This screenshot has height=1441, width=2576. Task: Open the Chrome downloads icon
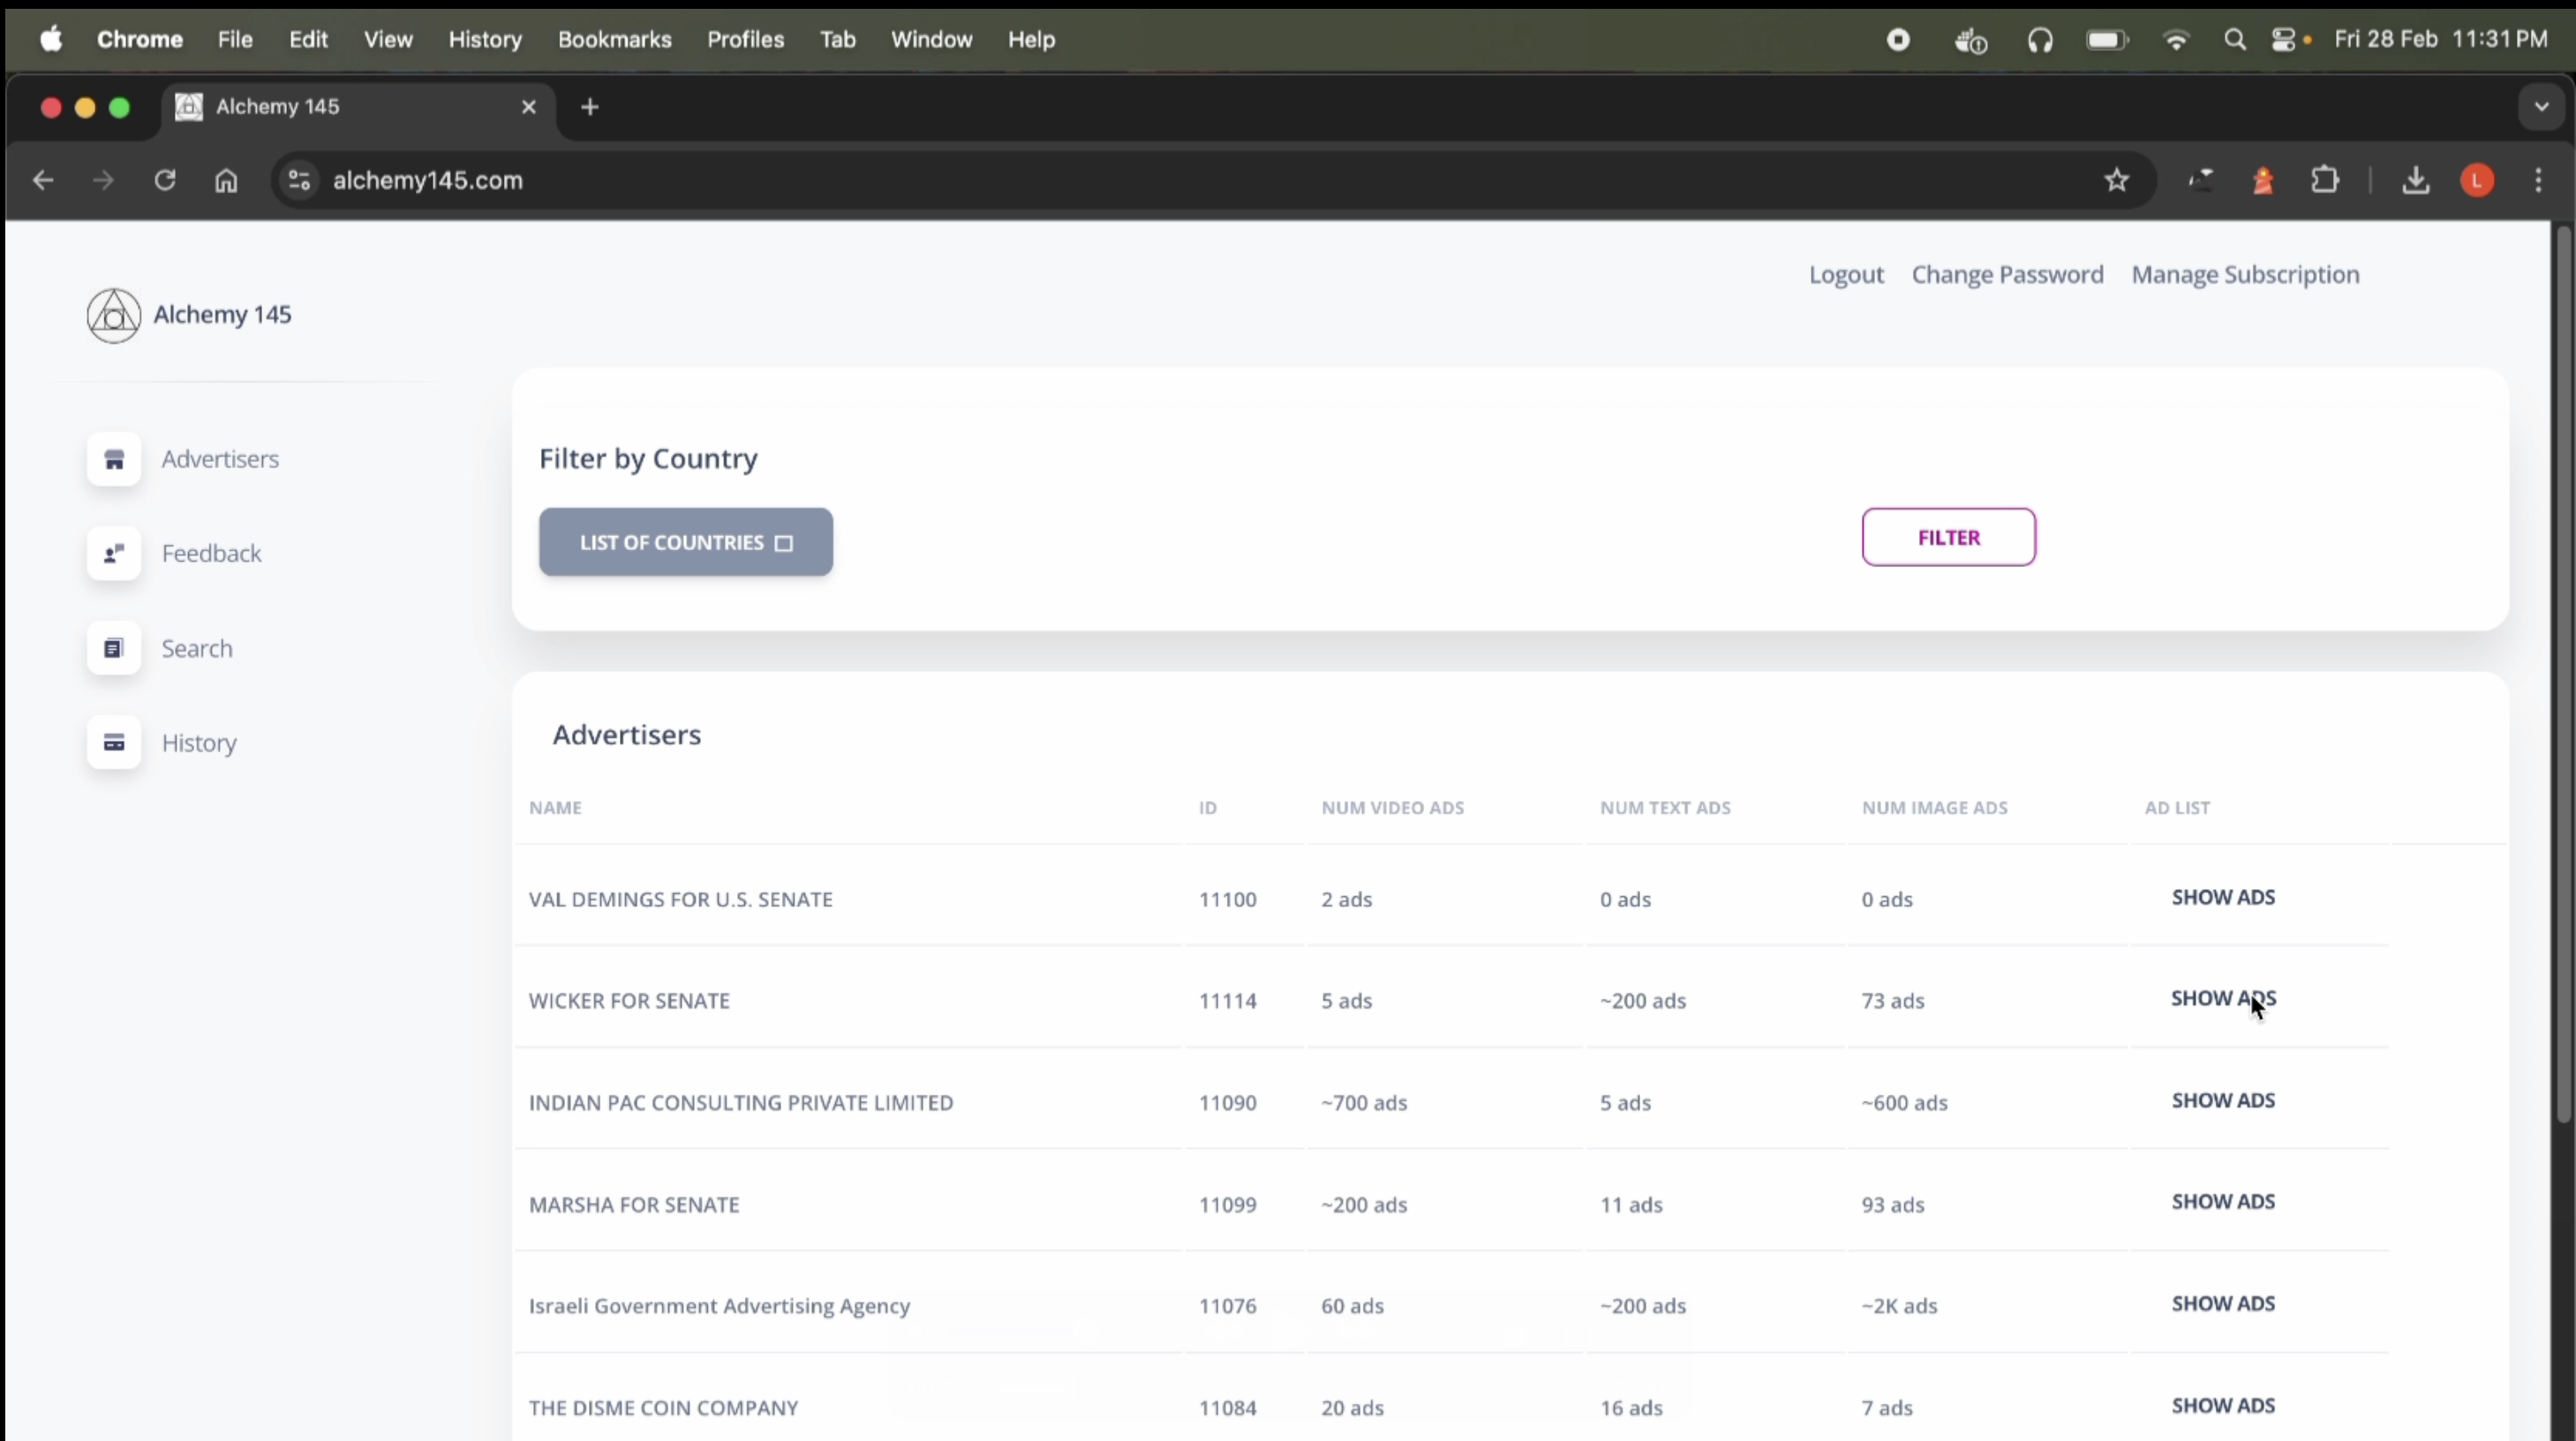coord(2415,180)
